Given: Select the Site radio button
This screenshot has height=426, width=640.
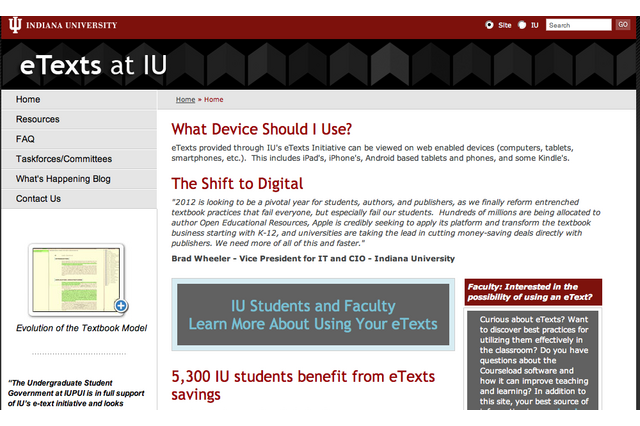Looking at the screenshot, I should 489,25.
